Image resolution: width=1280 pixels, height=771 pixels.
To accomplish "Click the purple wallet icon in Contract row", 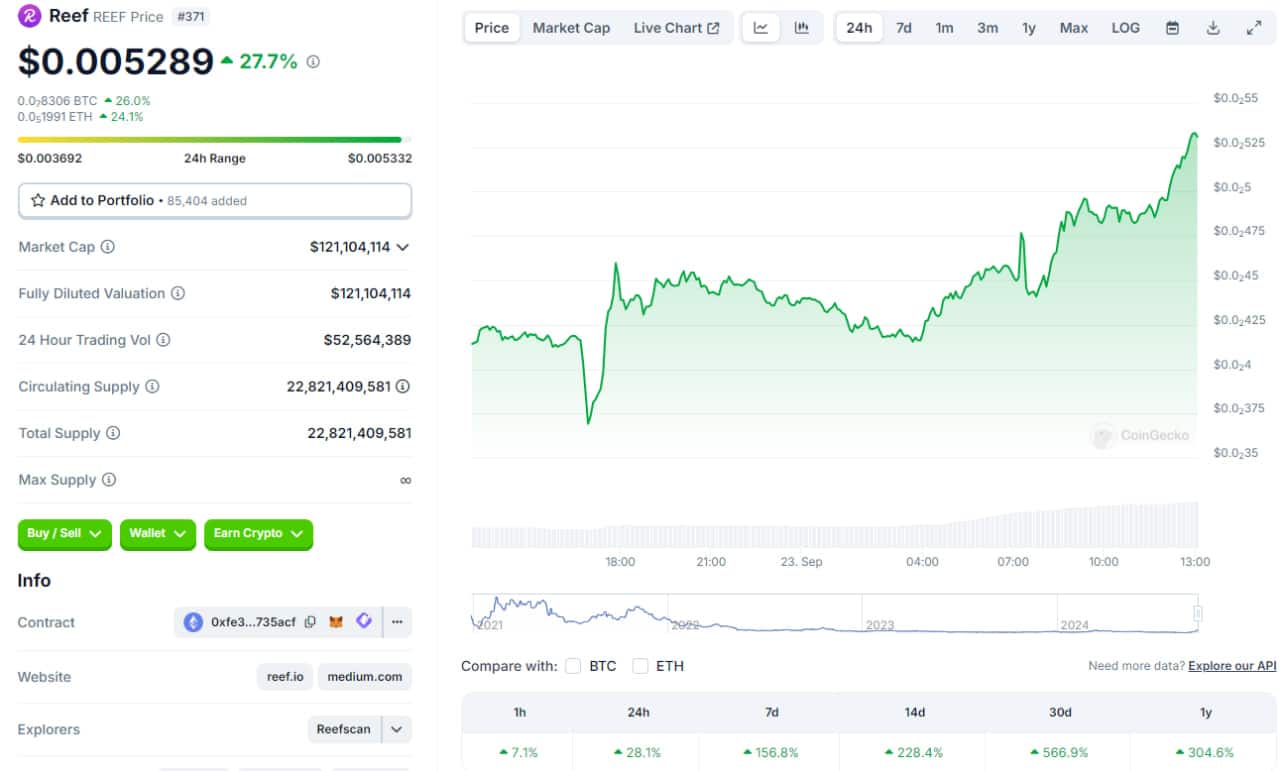I will pyautogui.click(x=364, y=621).
